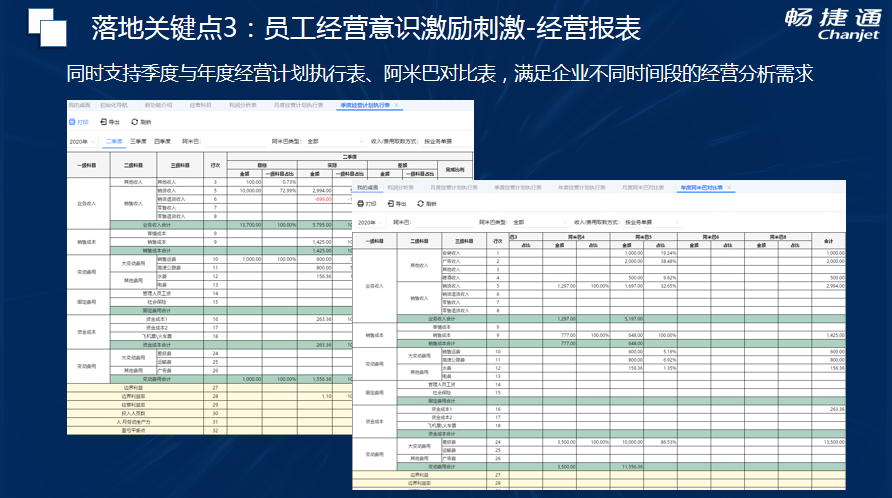
Task: Click the 2,994.00 cell in the 合计 column
Action: point(828,286)
